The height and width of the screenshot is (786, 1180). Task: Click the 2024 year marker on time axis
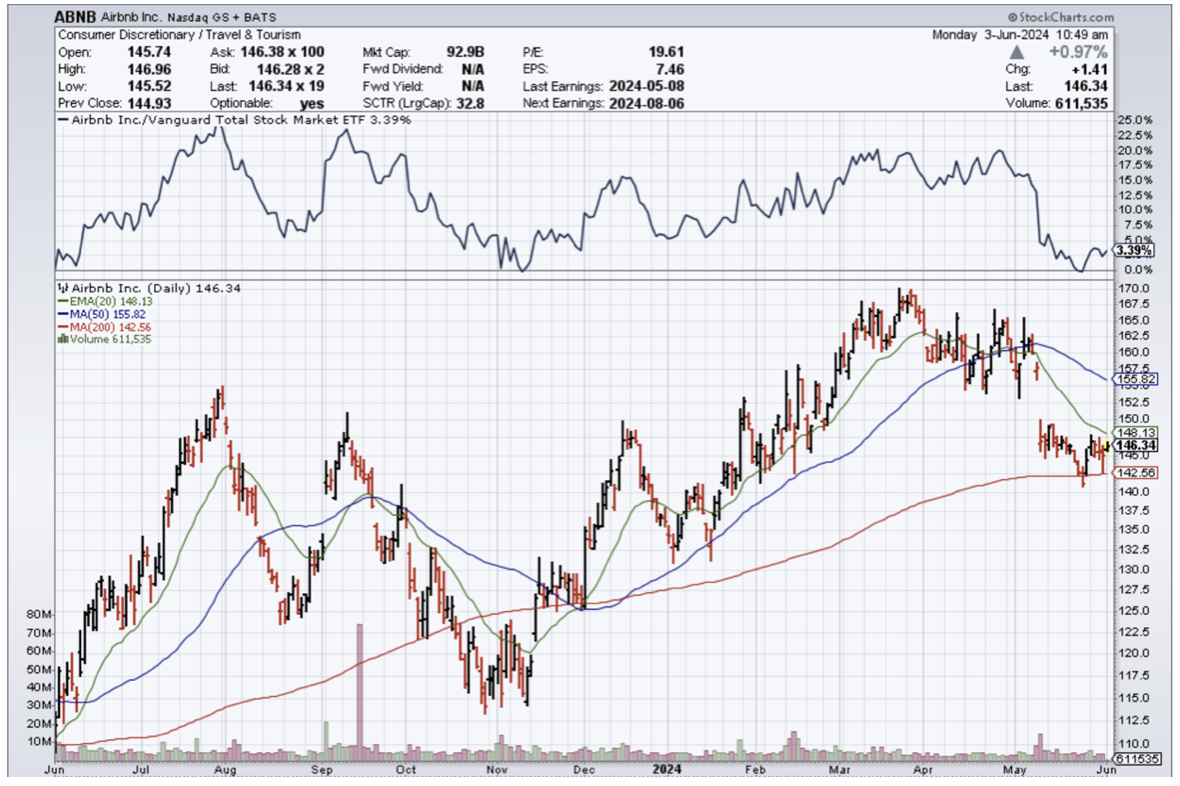pos(669,770)
